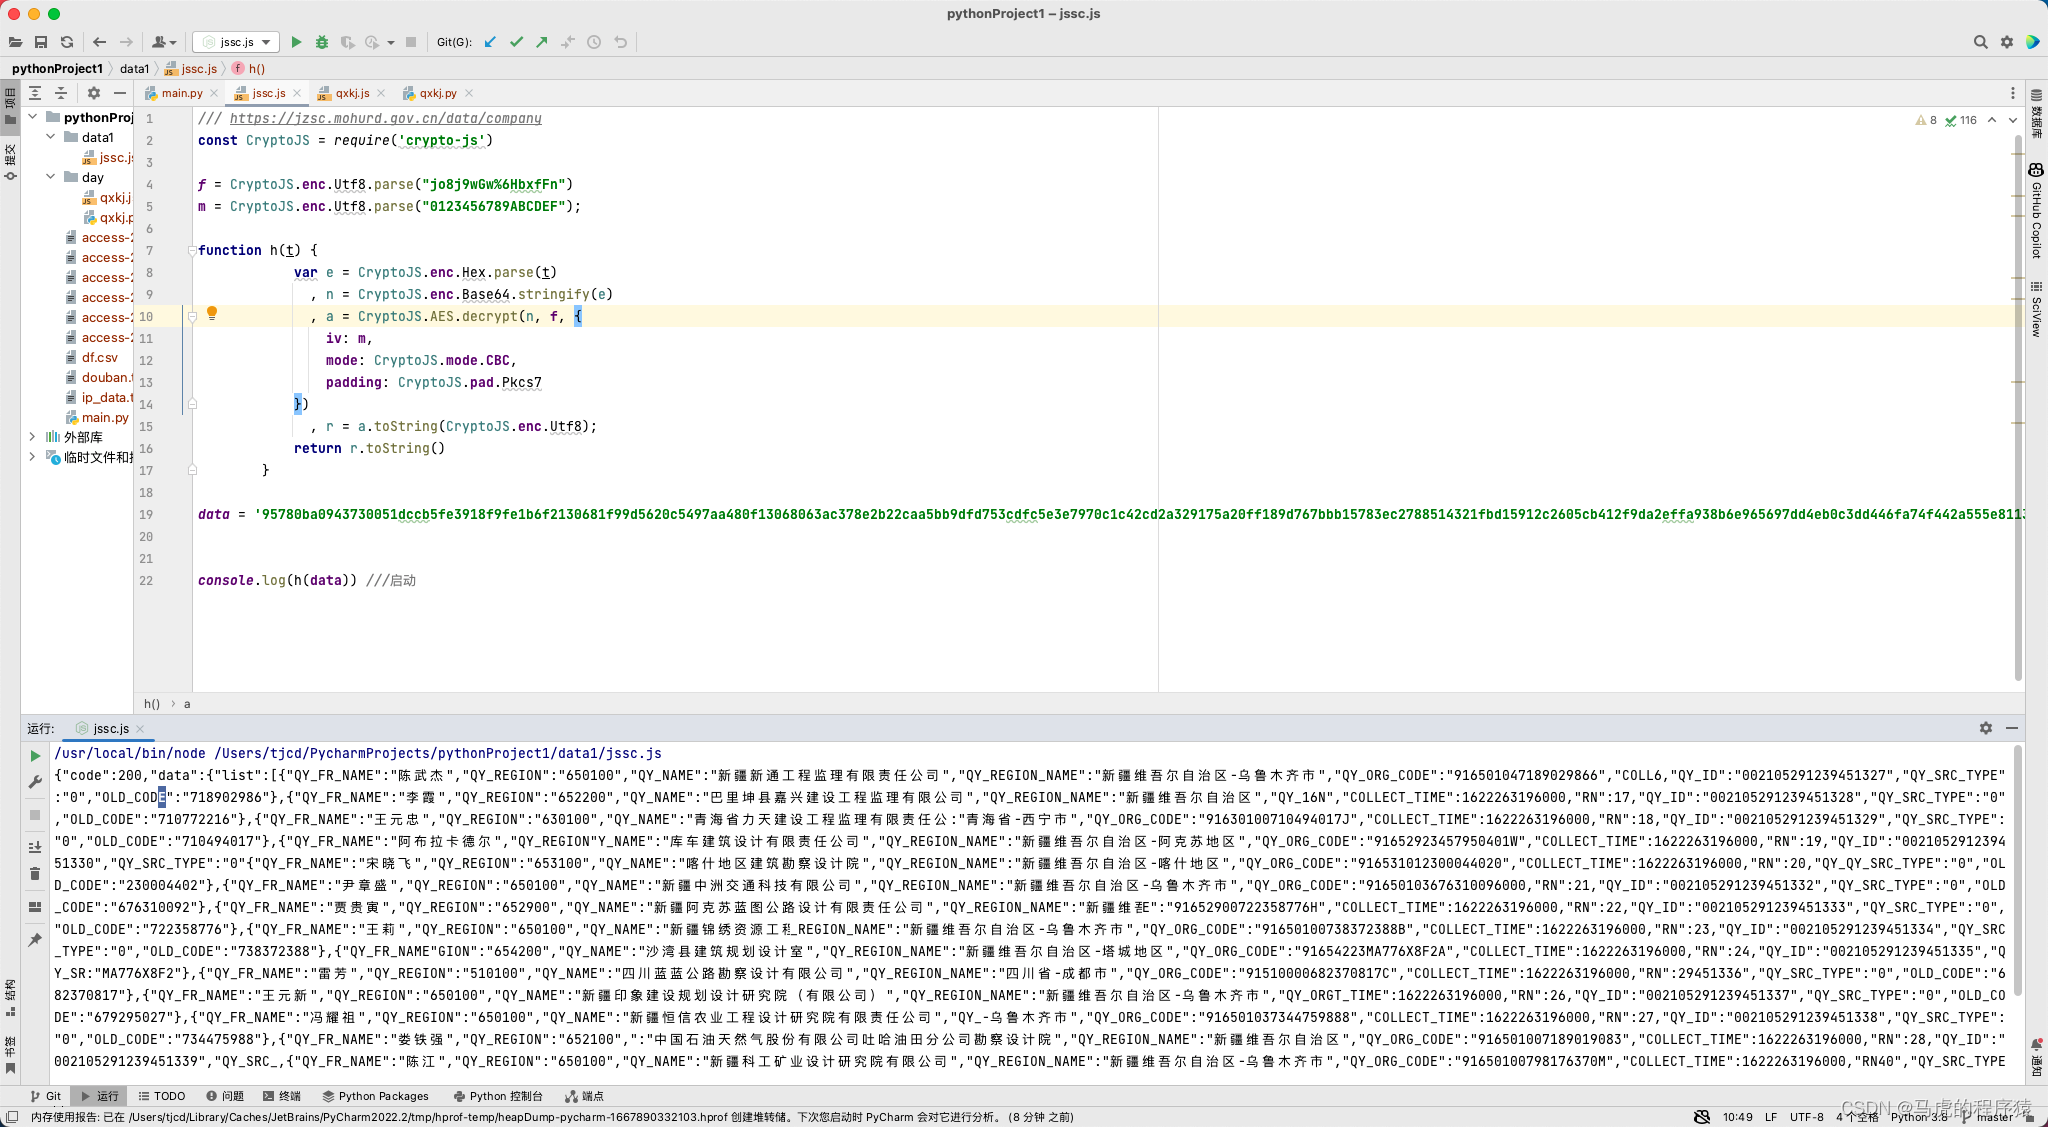
Task: Open Python Packages tool window
Action: point(375,1096)
